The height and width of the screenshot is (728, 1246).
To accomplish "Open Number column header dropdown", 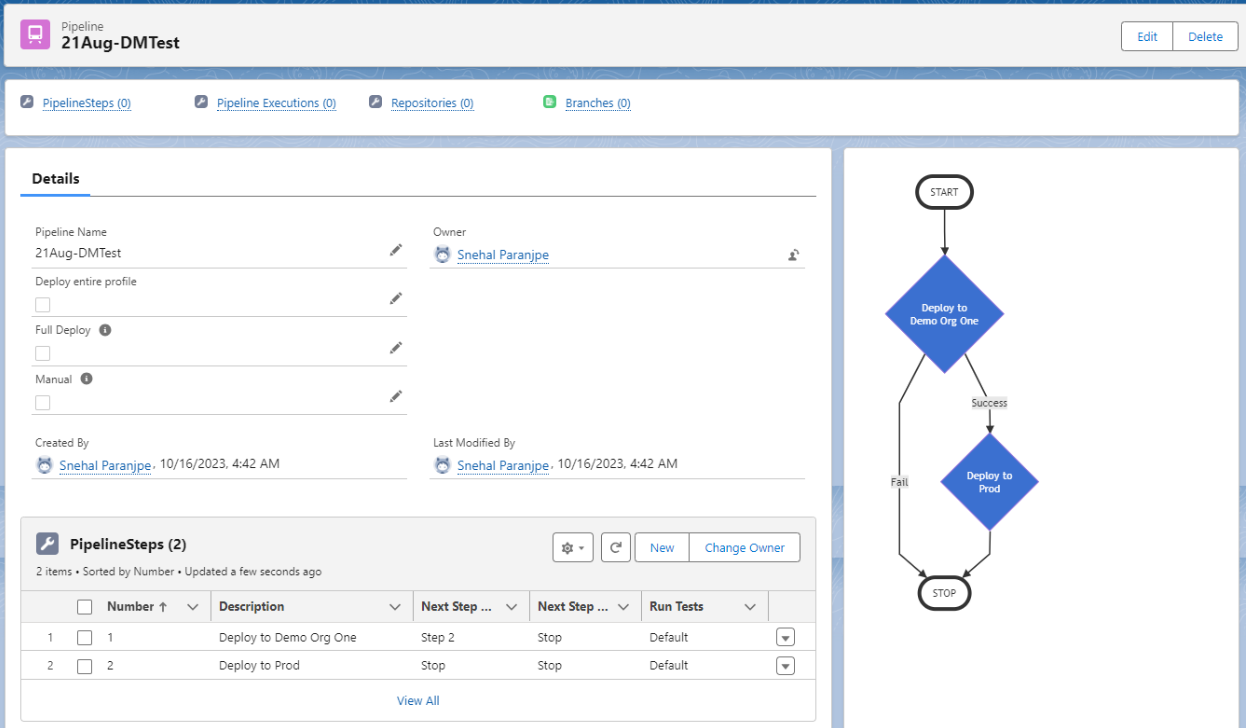I will (x=193, y=607).
